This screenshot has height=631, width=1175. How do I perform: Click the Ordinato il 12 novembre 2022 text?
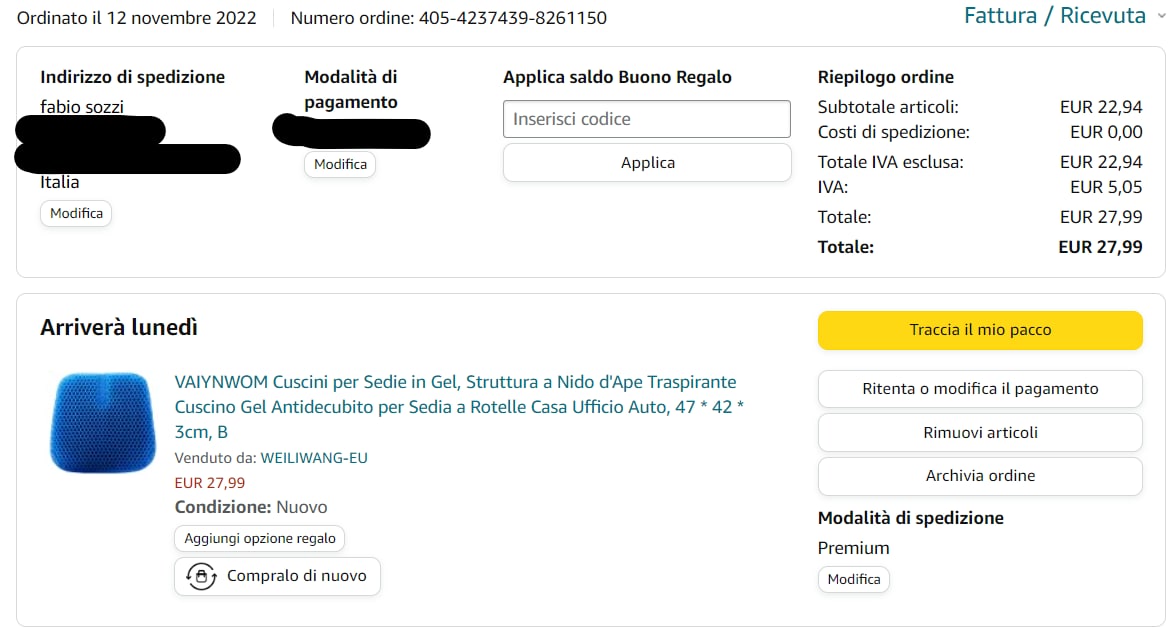tap(137, 18)
